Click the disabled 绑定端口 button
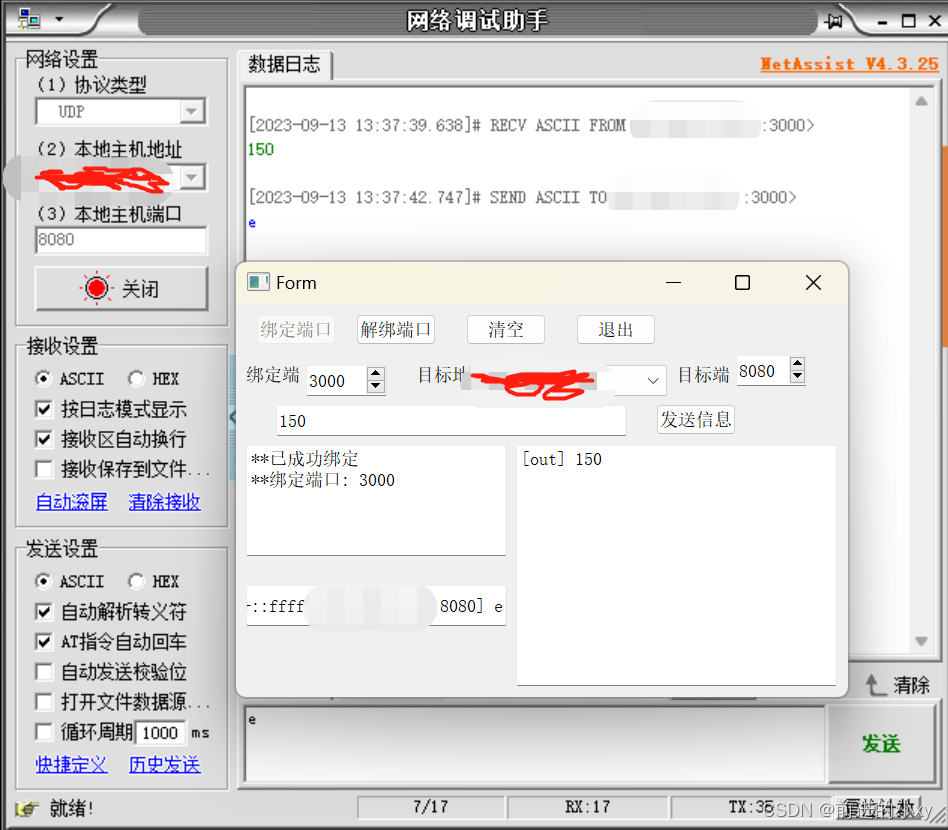 tap(296, 329)
